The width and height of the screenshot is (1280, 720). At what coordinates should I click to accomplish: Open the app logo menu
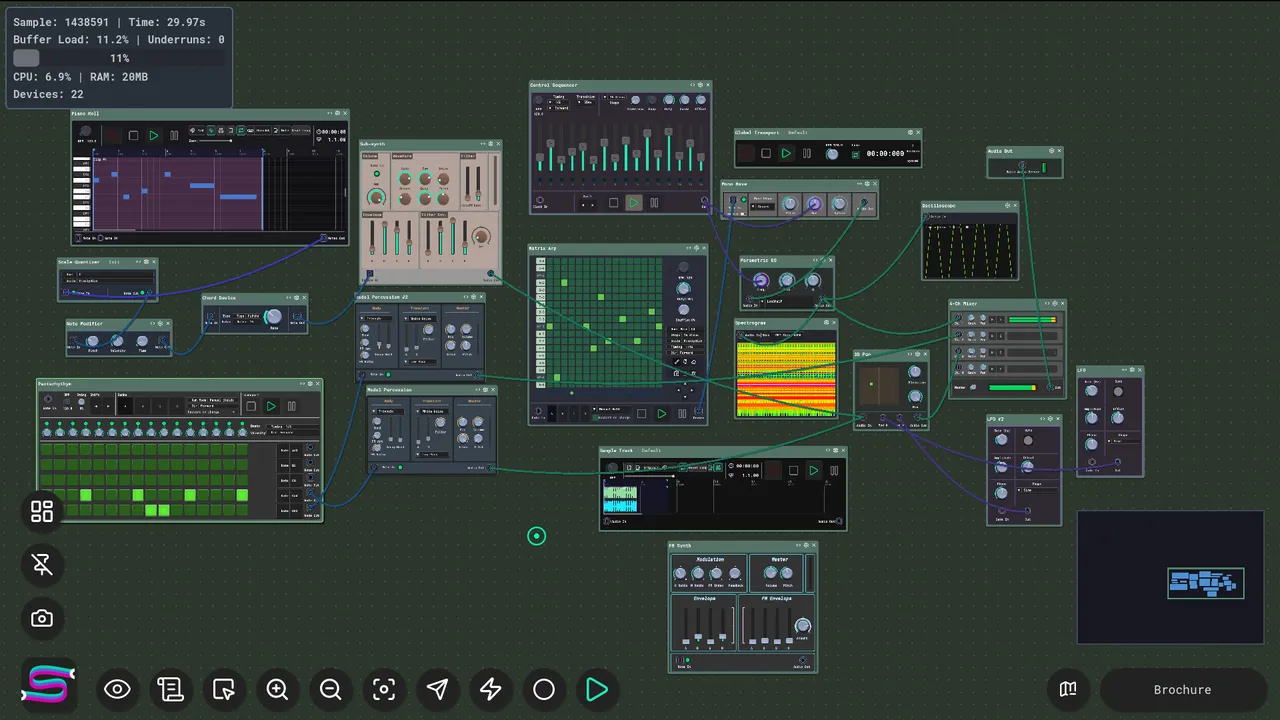pyautogui.click(x=48, y=684)
